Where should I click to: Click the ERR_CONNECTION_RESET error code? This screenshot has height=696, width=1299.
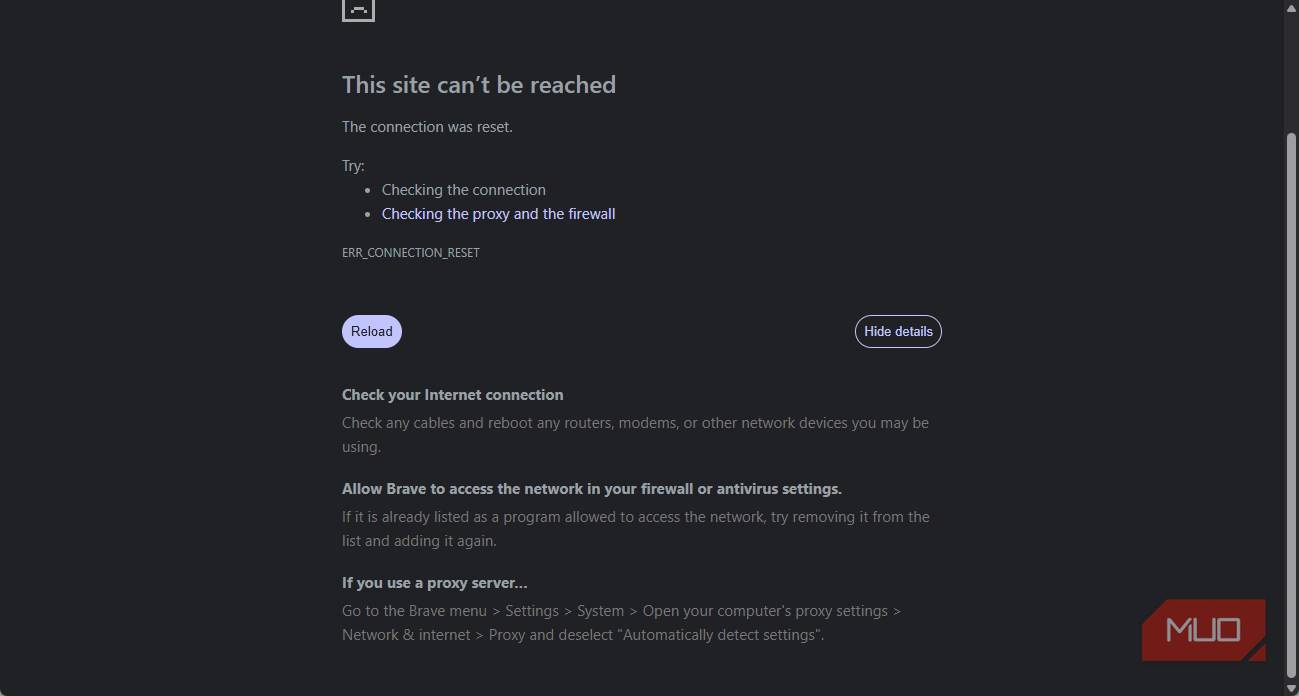(x=411, y=253)
